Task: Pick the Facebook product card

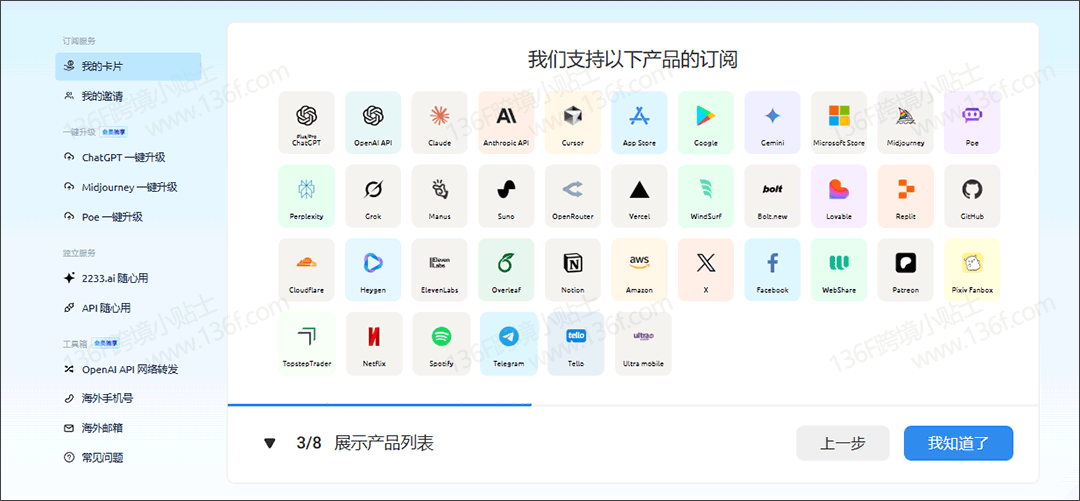Action: click(x=772, y=269)
